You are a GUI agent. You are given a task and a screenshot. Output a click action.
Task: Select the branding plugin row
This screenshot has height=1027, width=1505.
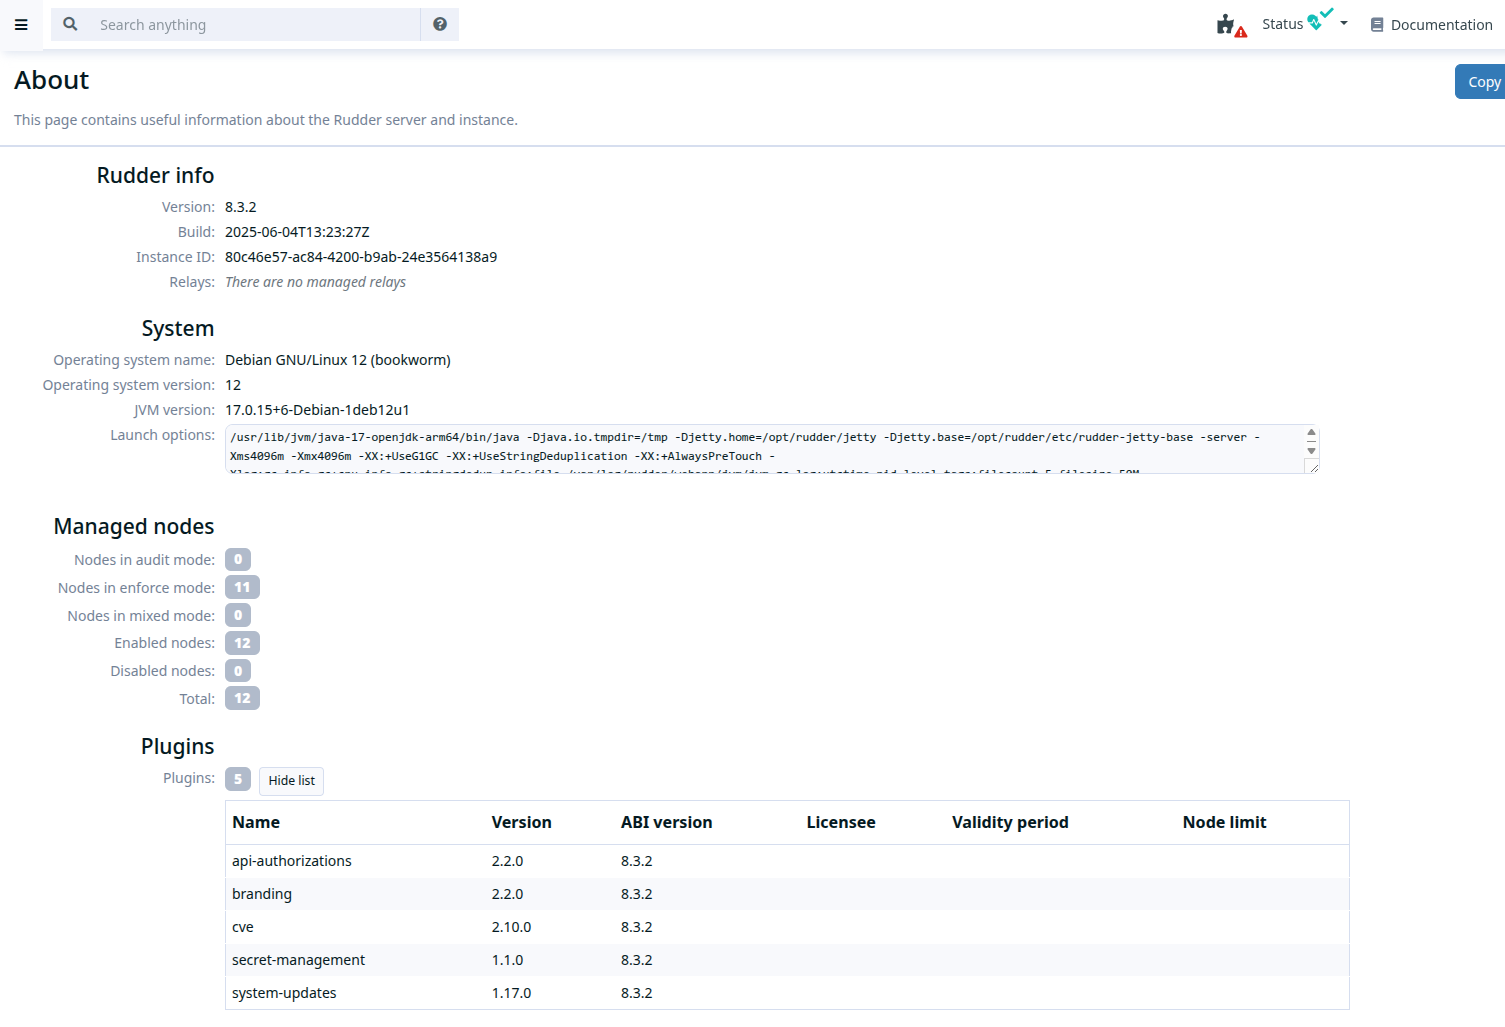pos(787,894)
